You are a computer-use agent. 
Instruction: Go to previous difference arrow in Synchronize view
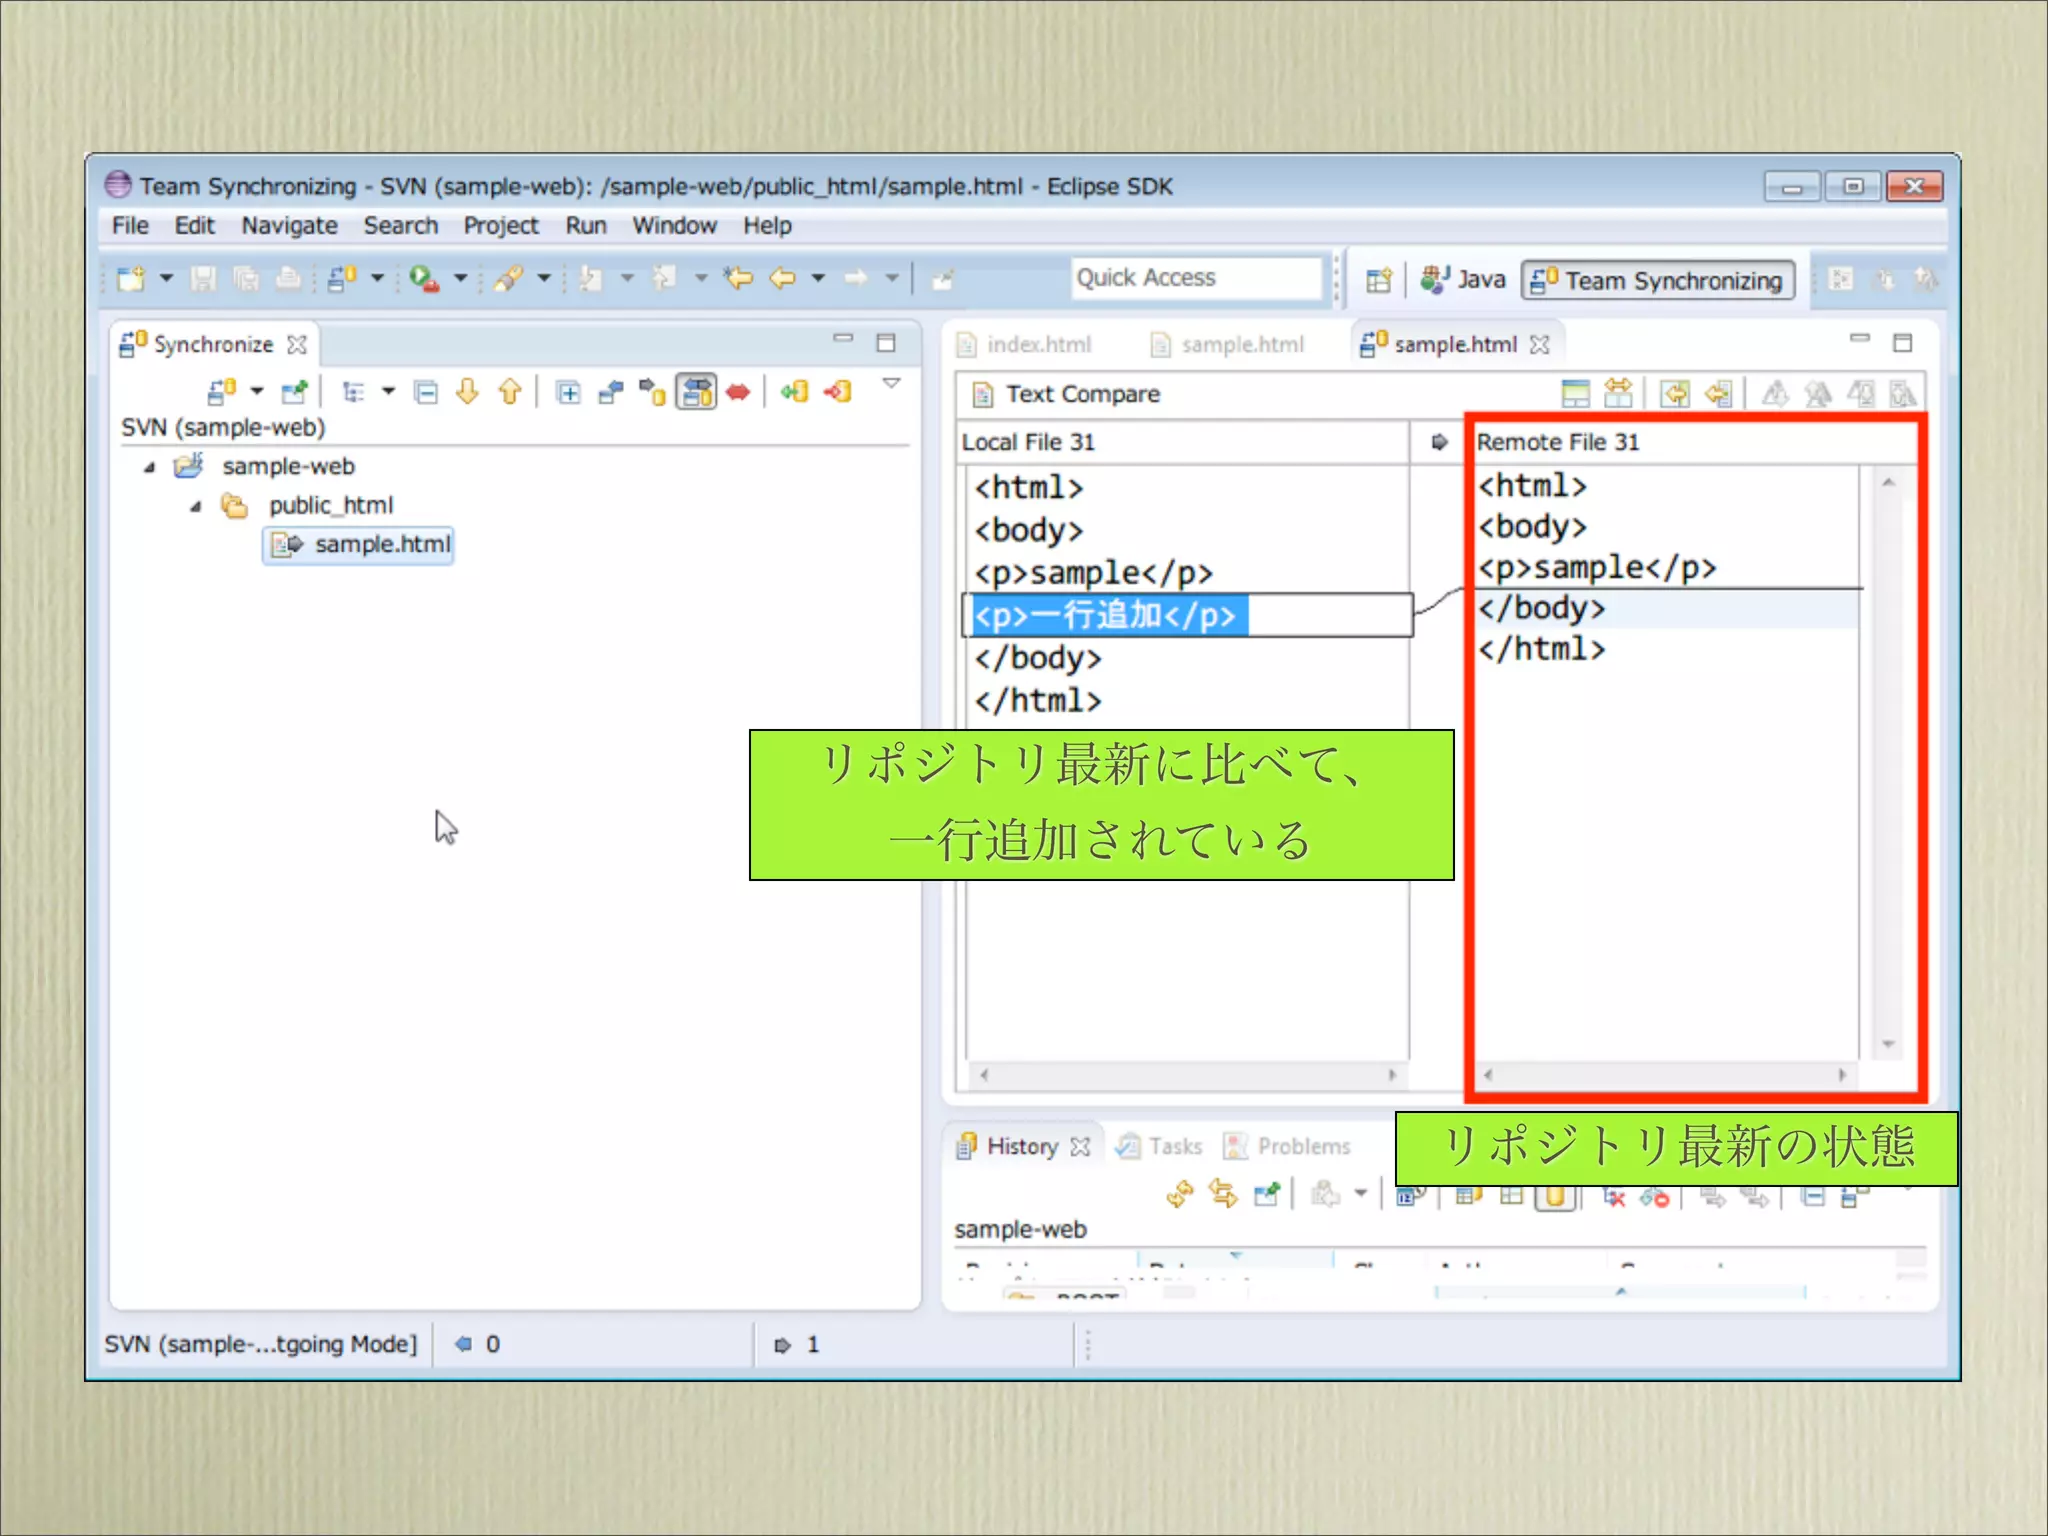510,392
